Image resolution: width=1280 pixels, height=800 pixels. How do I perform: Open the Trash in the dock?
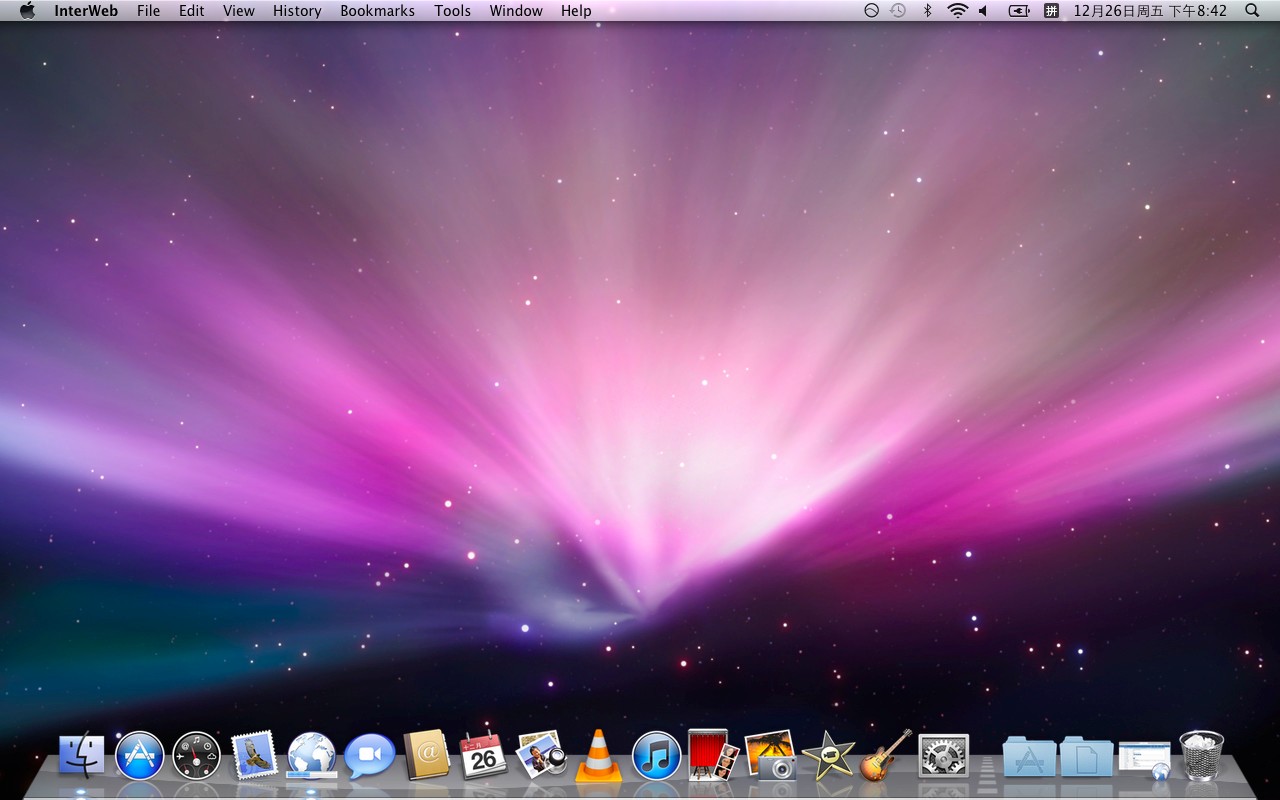(x=1201, y=756)
